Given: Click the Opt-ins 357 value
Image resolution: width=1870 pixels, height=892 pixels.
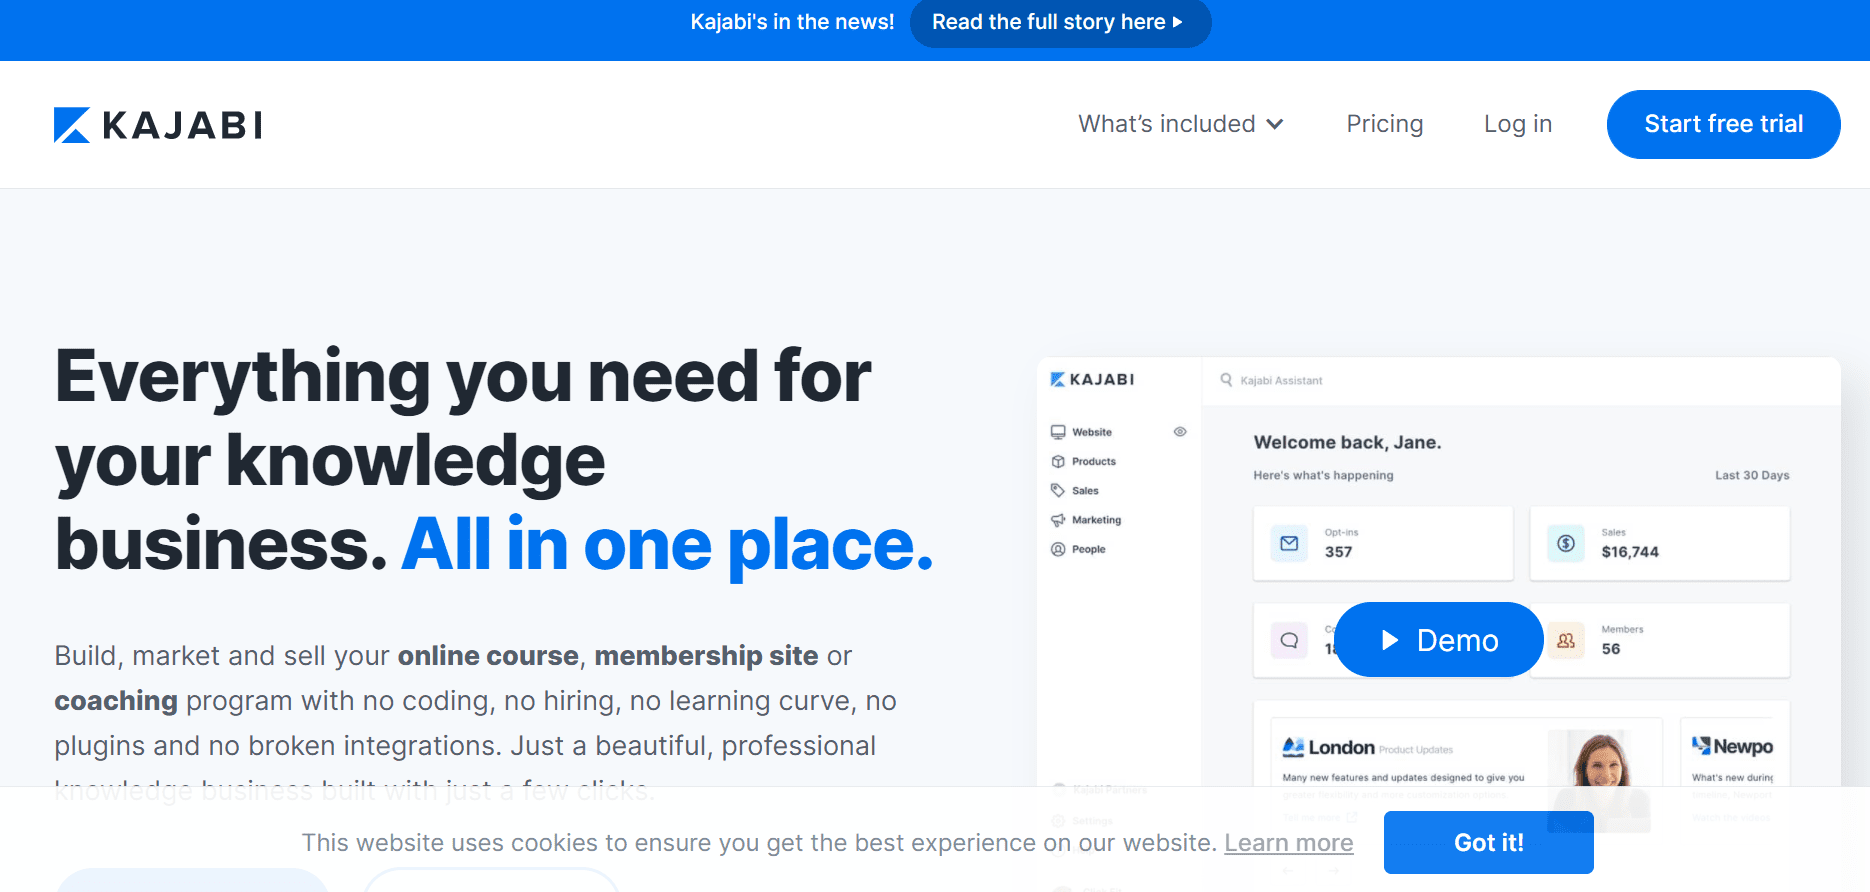Looking at the screenshot, I should 1338,552.
